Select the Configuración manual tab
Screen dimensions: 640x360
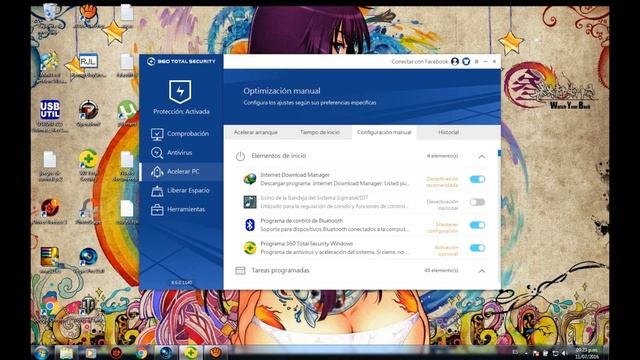coord(384,132)
